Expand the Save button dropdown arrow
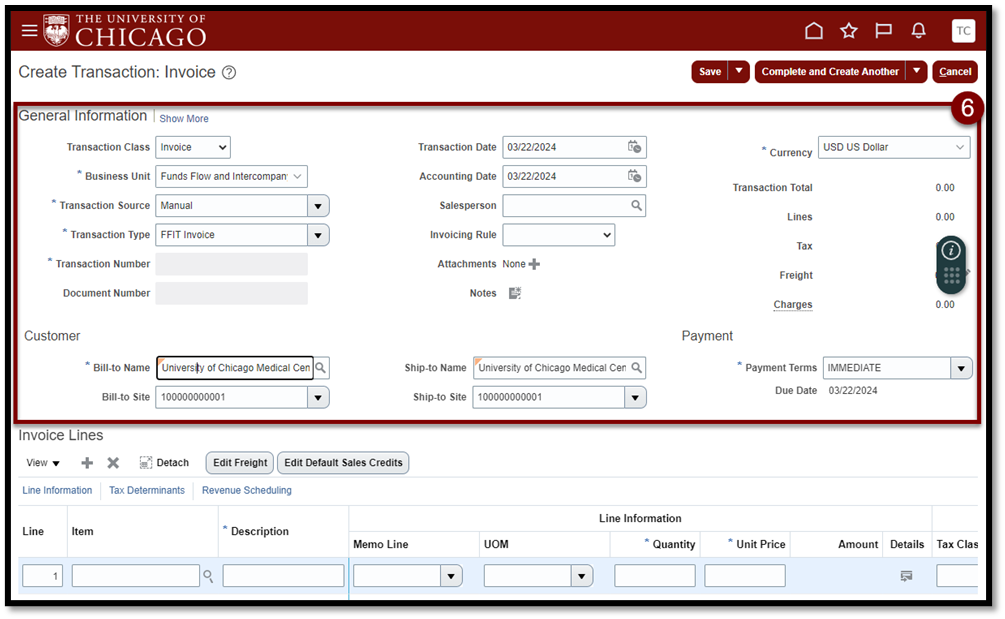This screenshot has height=619, width=1005. click(738, 71)
